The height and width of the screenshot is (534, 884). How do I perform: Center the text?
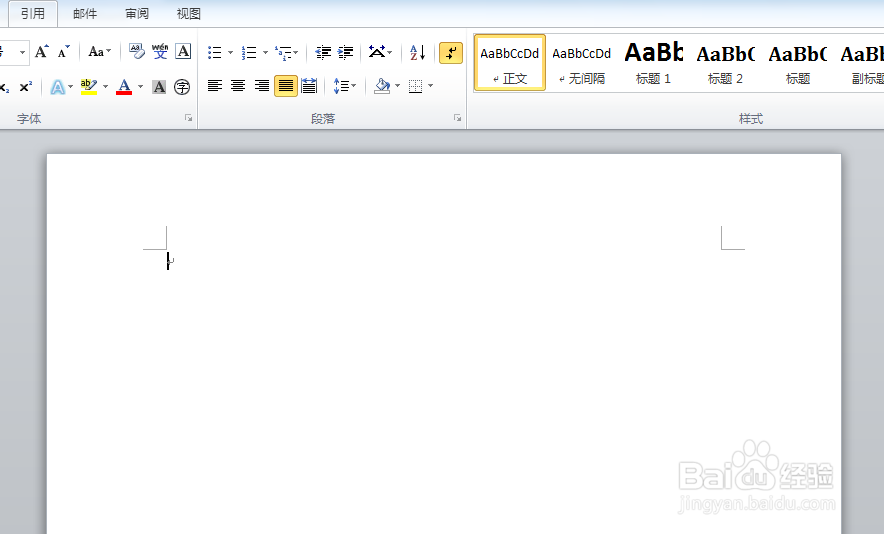(x=238, y=86)
